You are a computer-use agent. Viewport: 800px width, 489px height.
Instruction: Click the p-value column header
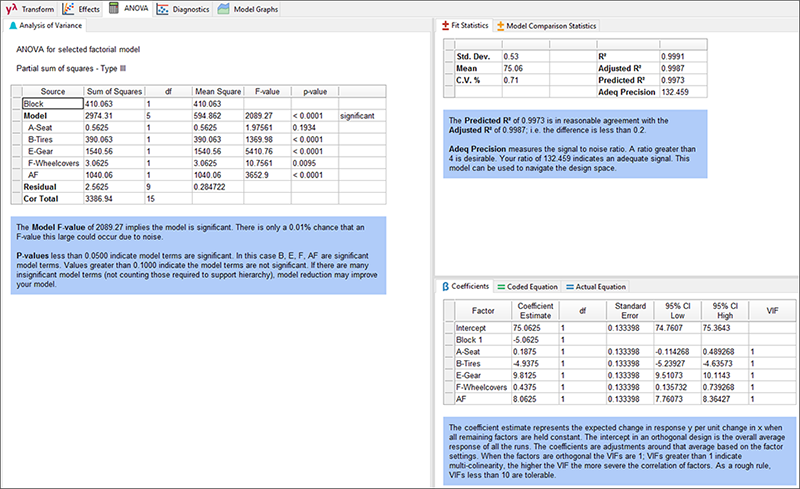314,91
